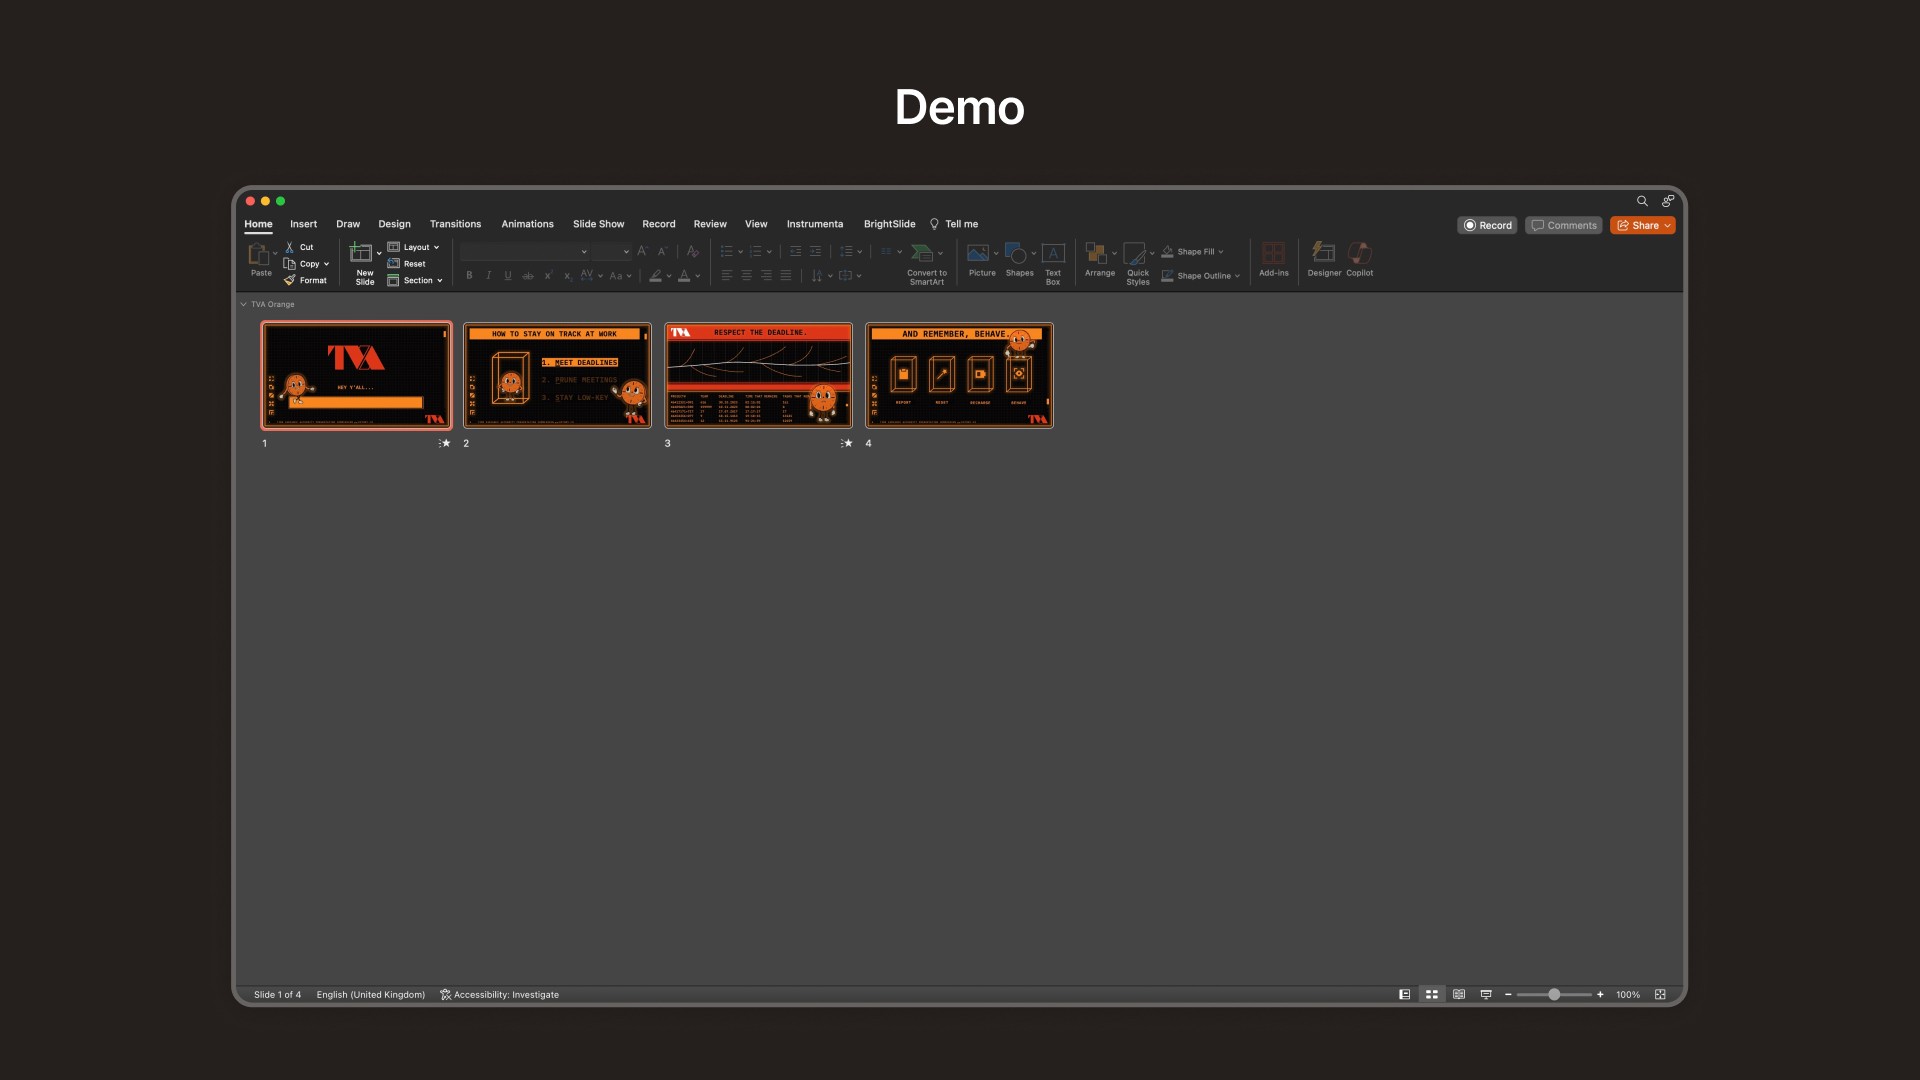This screenshot has height=1080, width=1920.
Task: Switch to the Slide Show tab
Action: point(598,224)
